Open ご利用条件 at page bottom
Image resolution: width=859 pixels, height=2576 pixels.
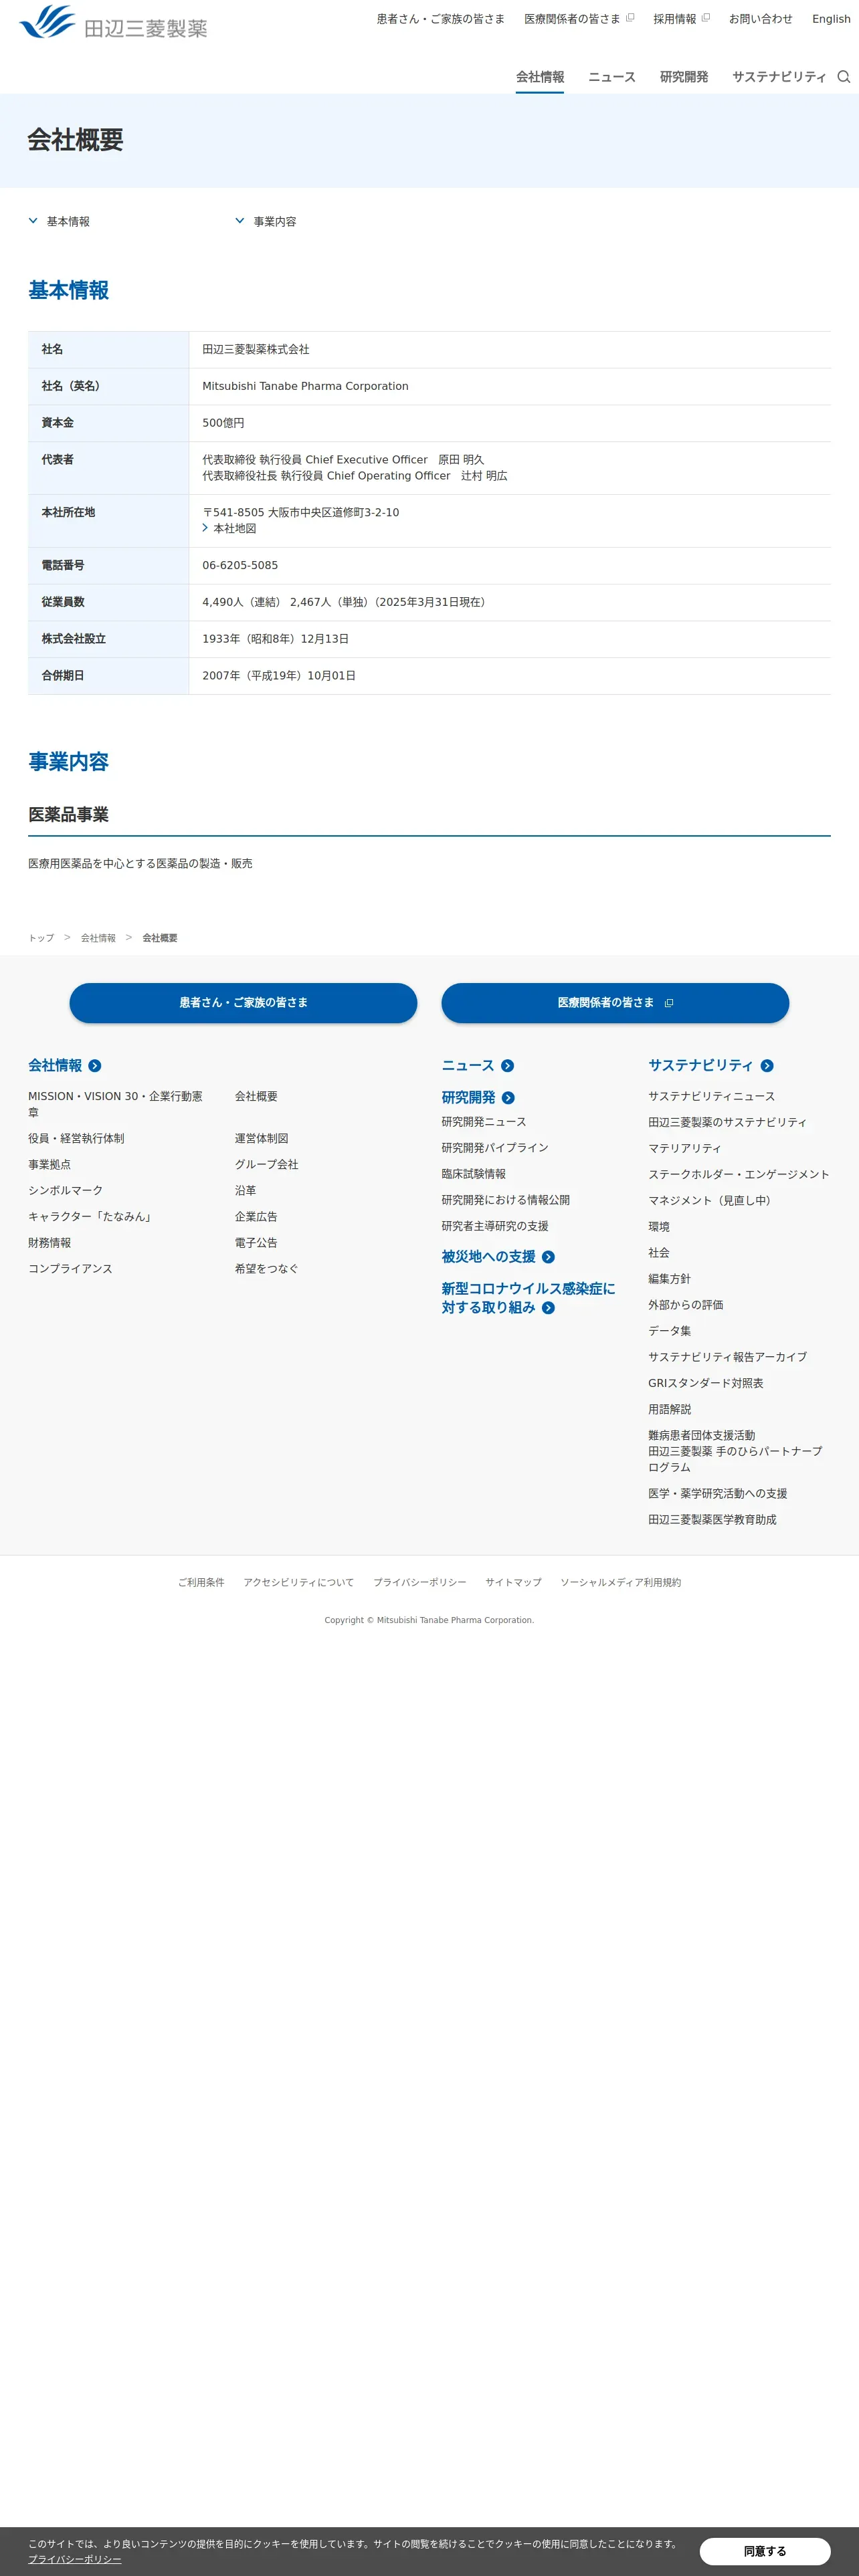pos(201,1582)
